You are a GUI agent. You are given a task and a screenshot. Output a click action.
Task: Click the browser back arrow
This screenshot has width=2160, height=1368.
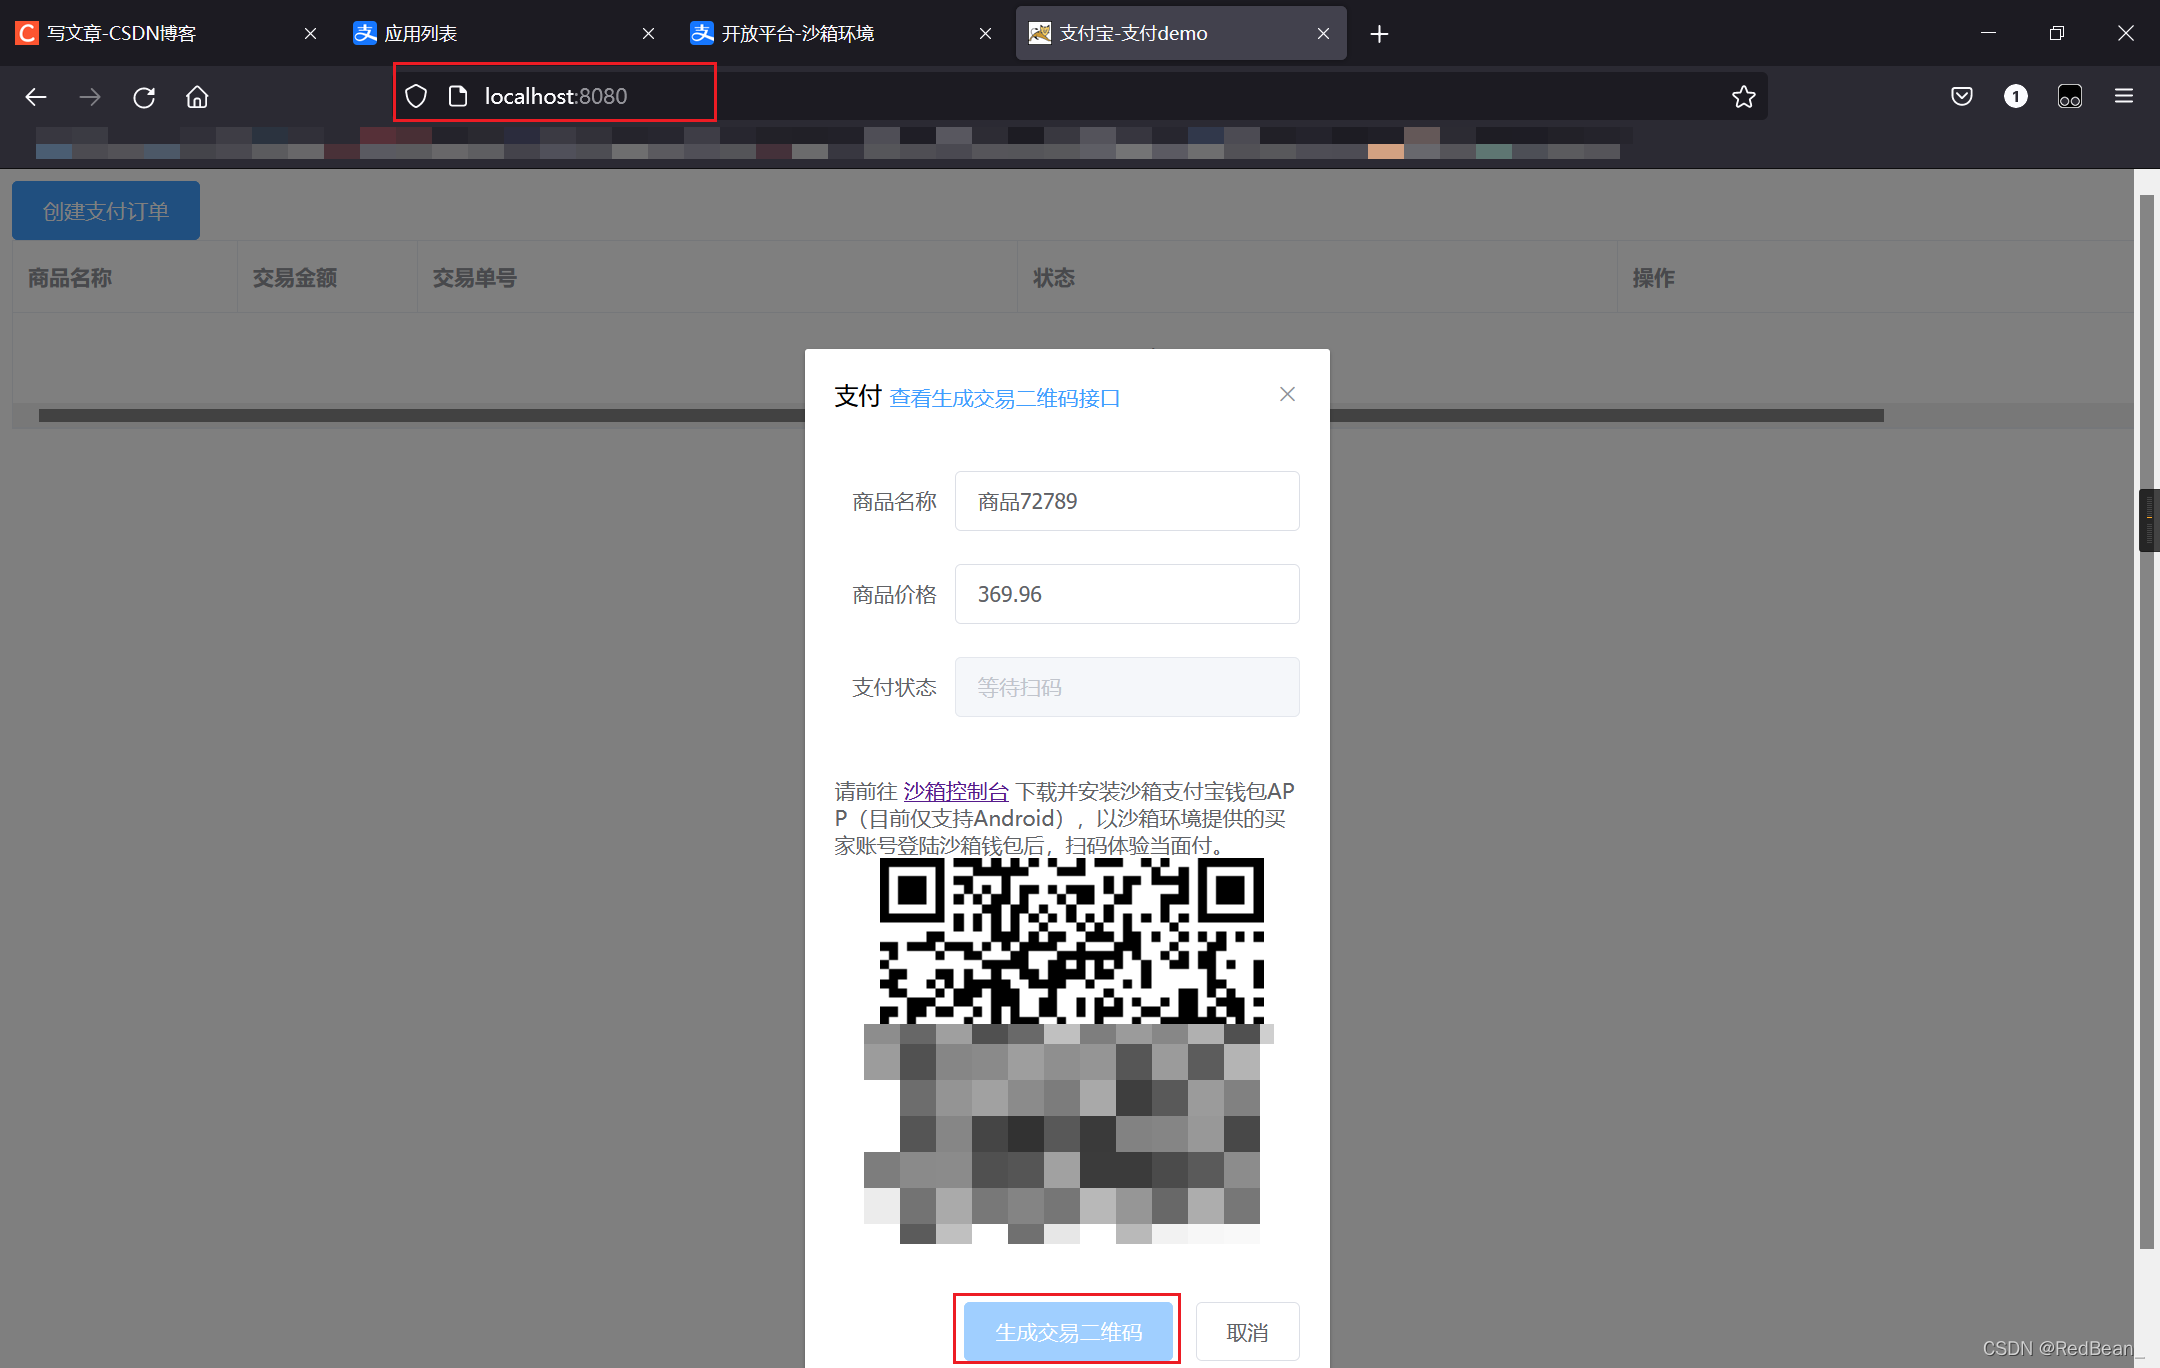(x=36, y=96)
